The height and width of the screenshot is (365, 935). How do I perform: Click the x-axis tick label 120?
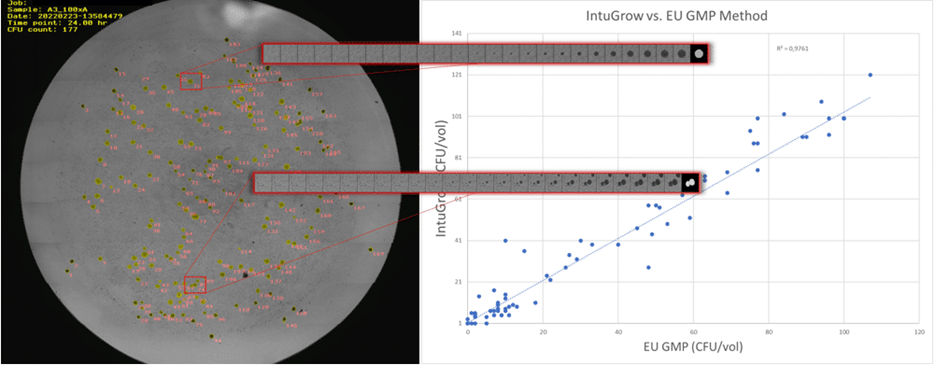[x=919, y=331]
